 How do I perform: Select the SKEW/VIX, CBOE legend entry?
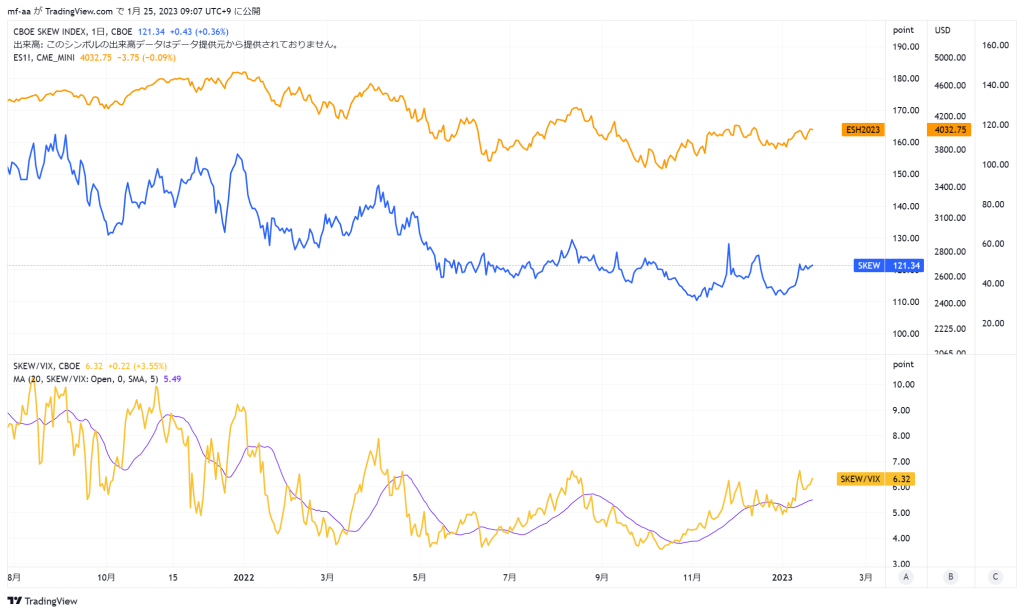click(x=46, y=366)
